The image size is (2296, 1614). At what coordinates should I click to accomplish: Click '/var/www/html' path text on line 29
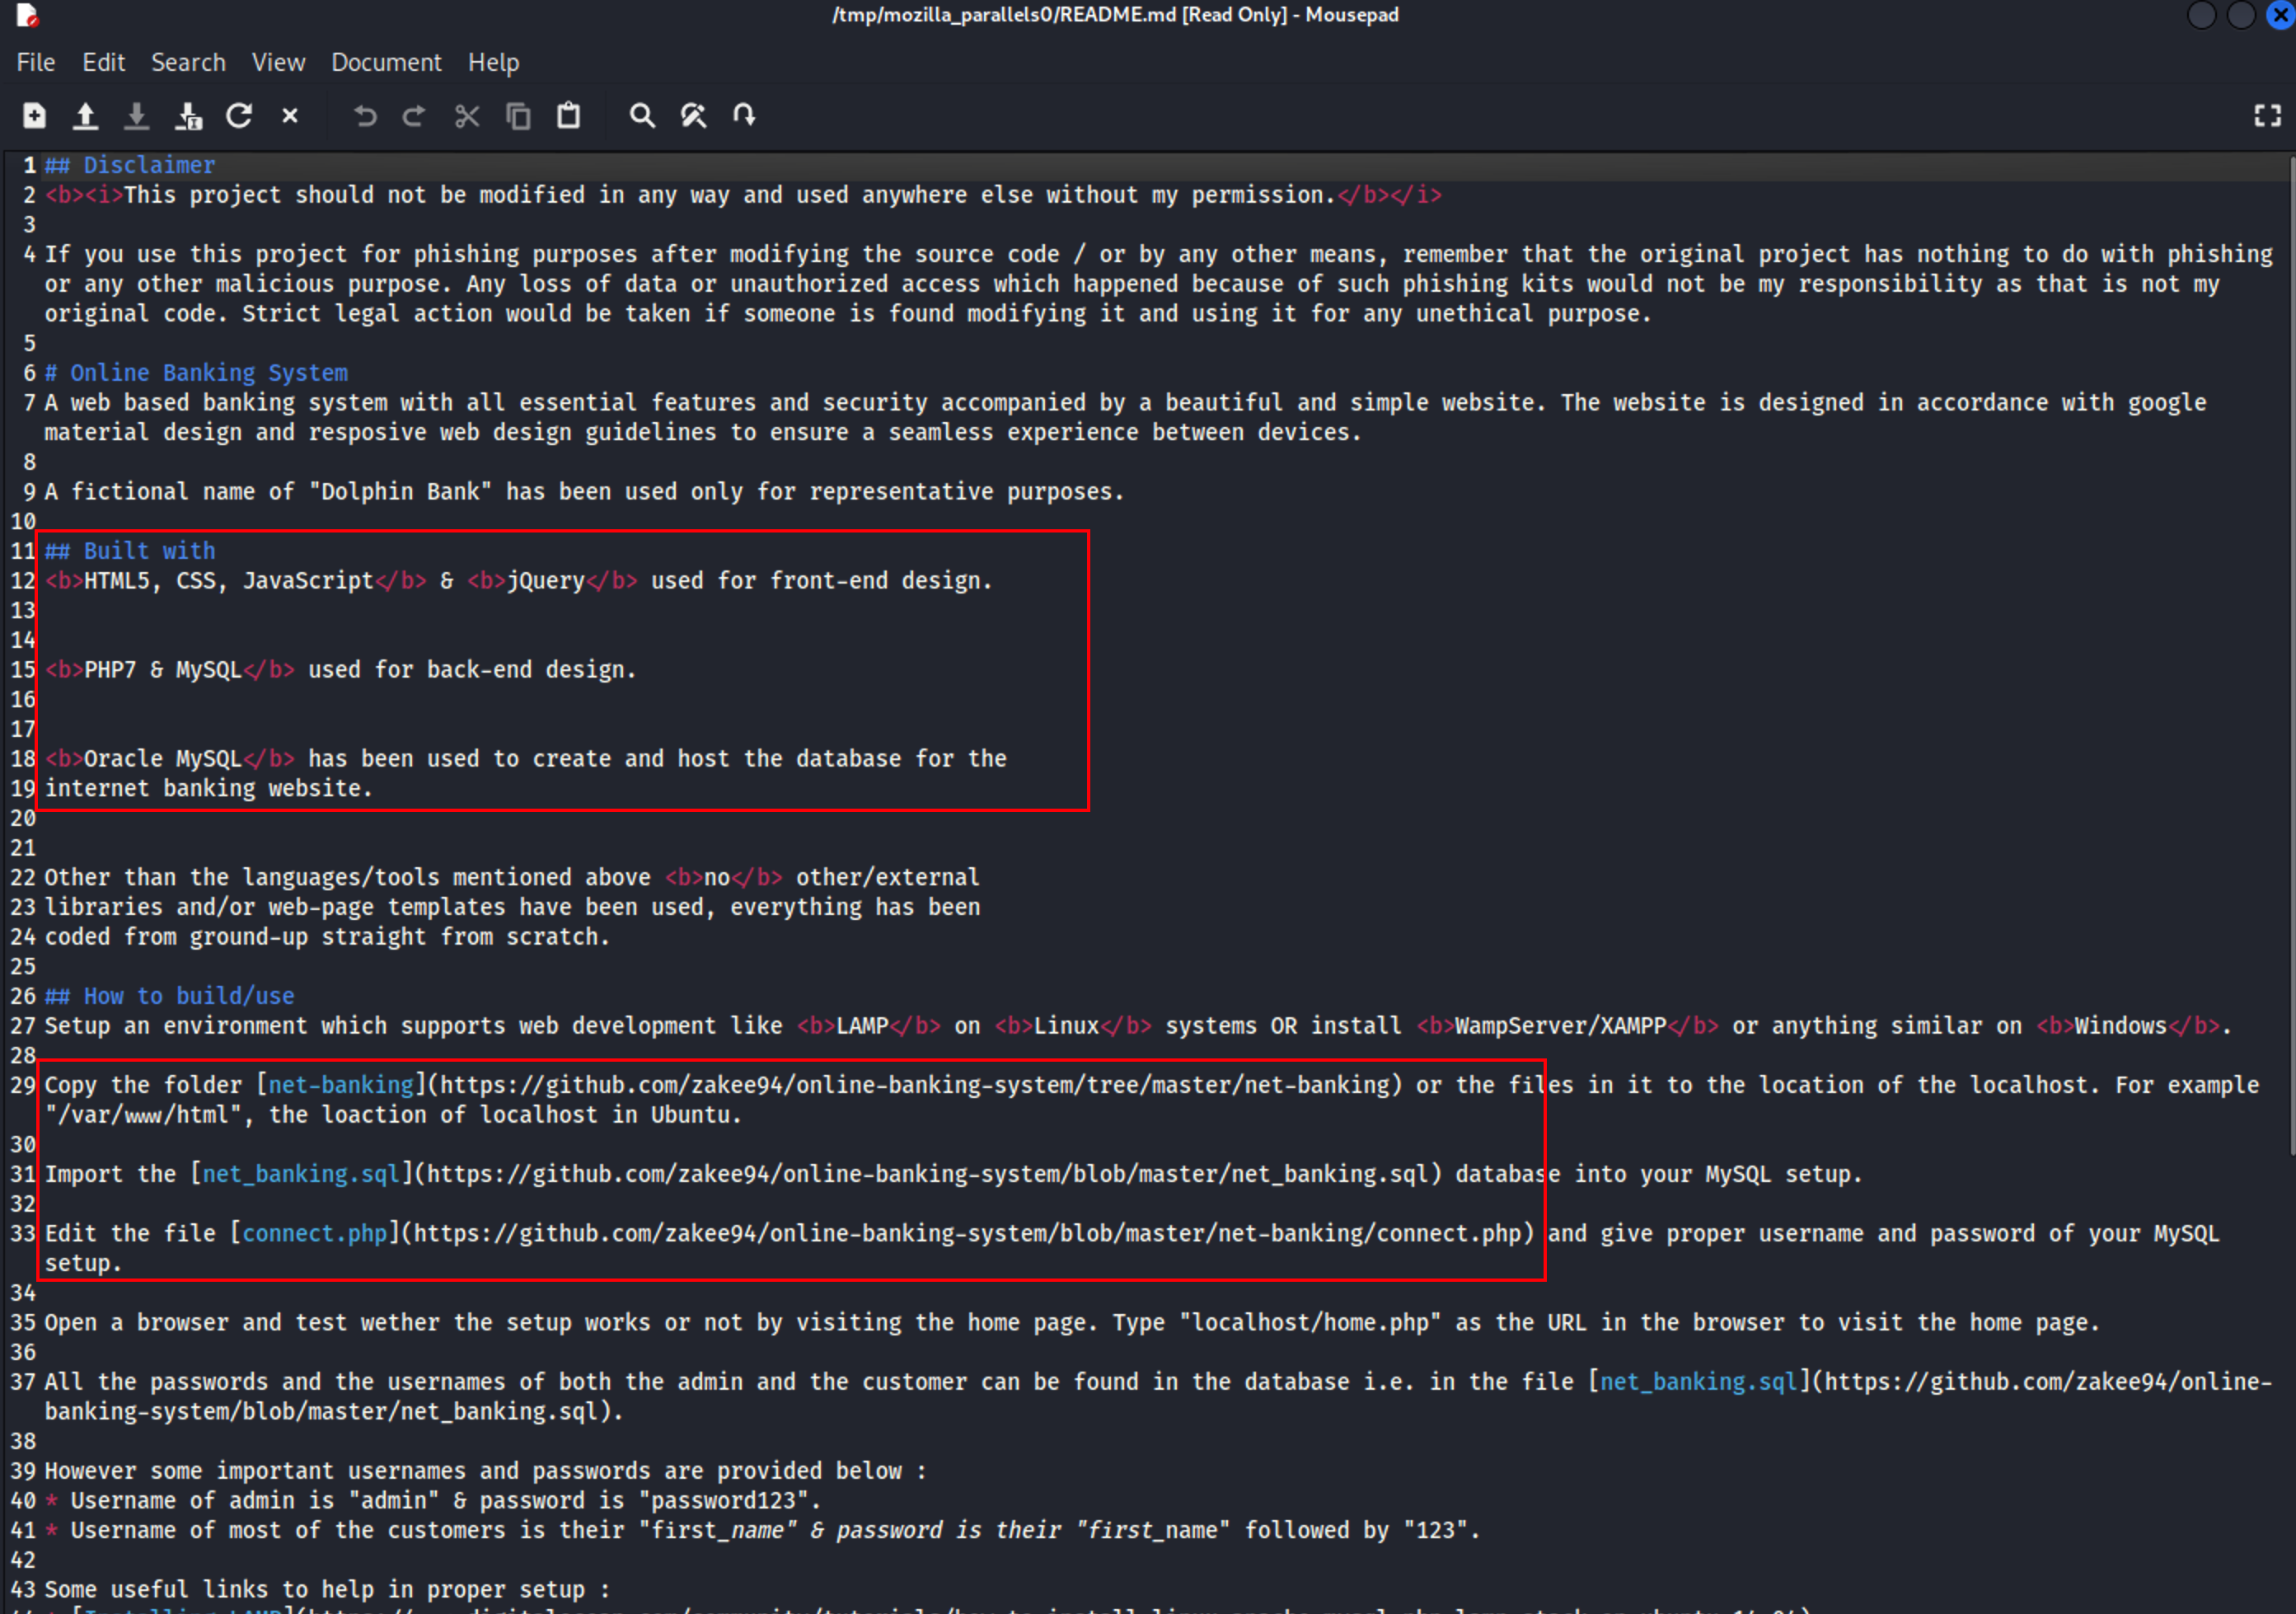143,1115
